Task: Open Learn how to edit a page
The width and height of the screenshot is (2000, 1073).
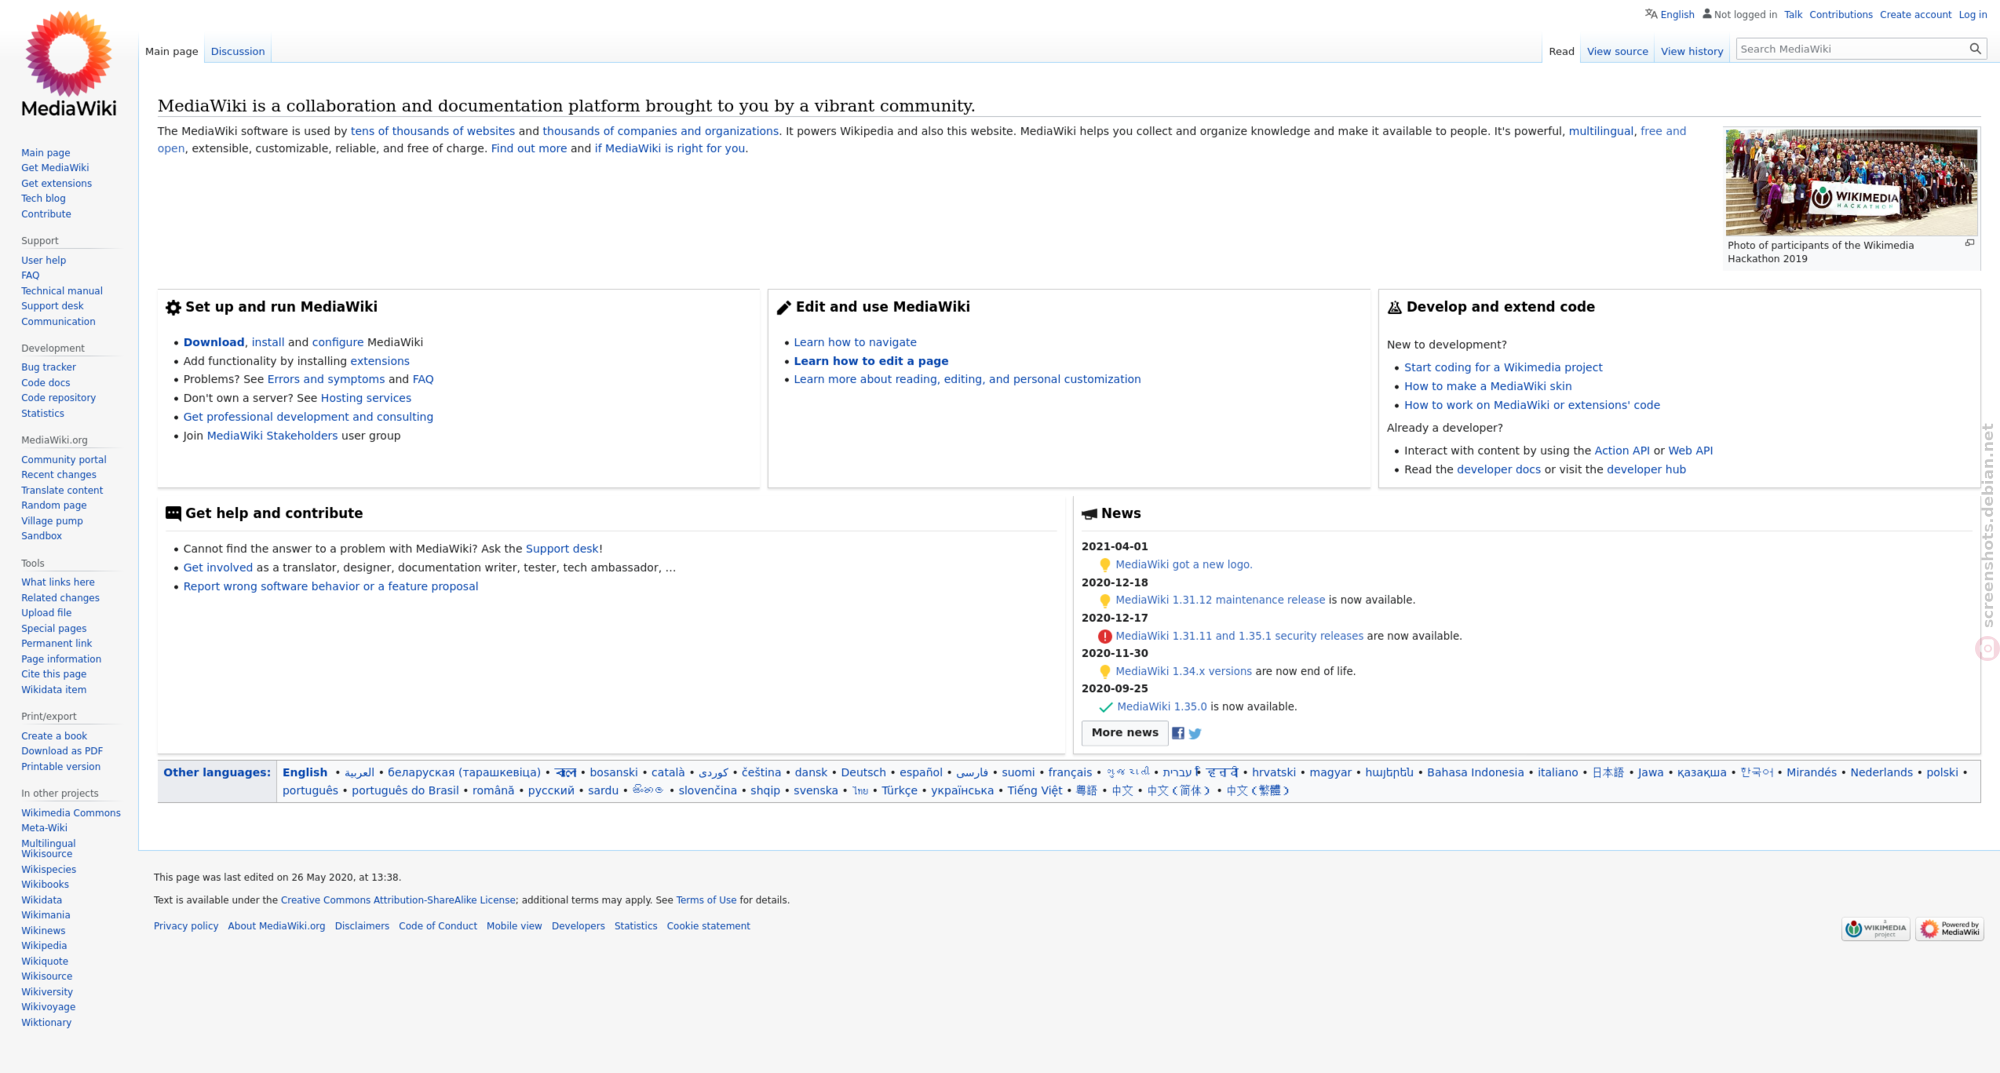Action: (x=871, y=361)
